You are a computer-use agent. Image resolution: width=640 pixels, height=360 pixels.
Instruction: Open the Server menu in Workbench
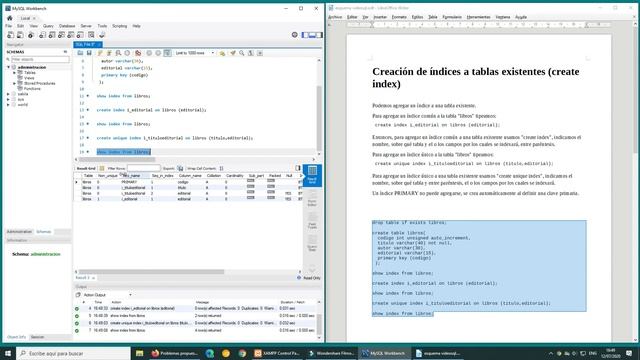tap(86, 26)
